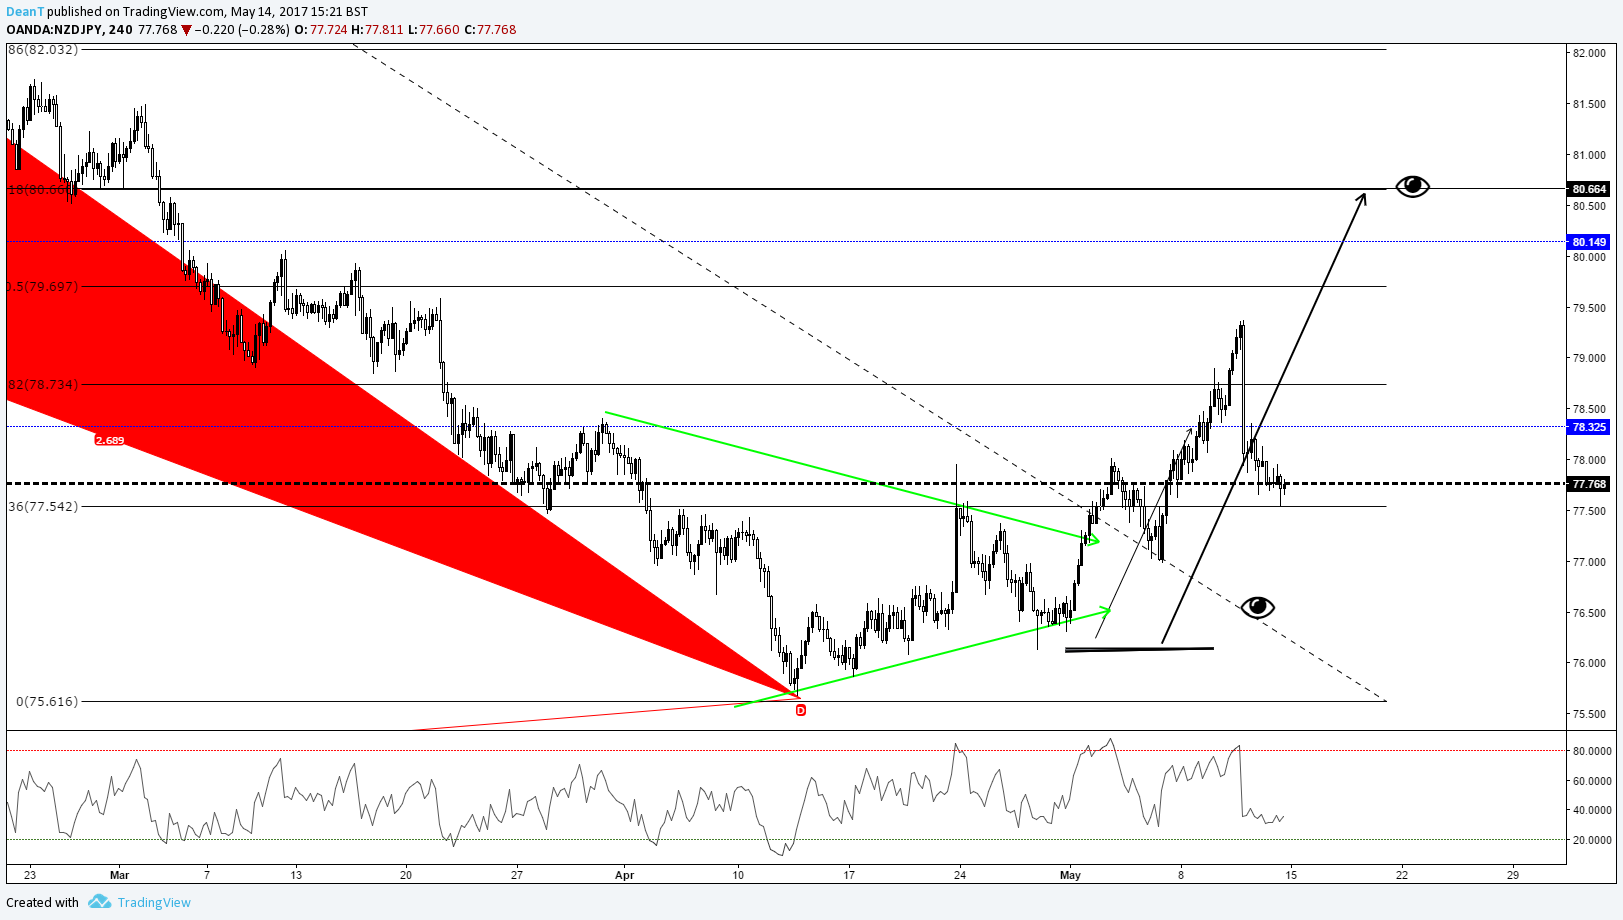Click the May label on the time axis
Screen dimensions: 1623x920
pos(1070,875)
